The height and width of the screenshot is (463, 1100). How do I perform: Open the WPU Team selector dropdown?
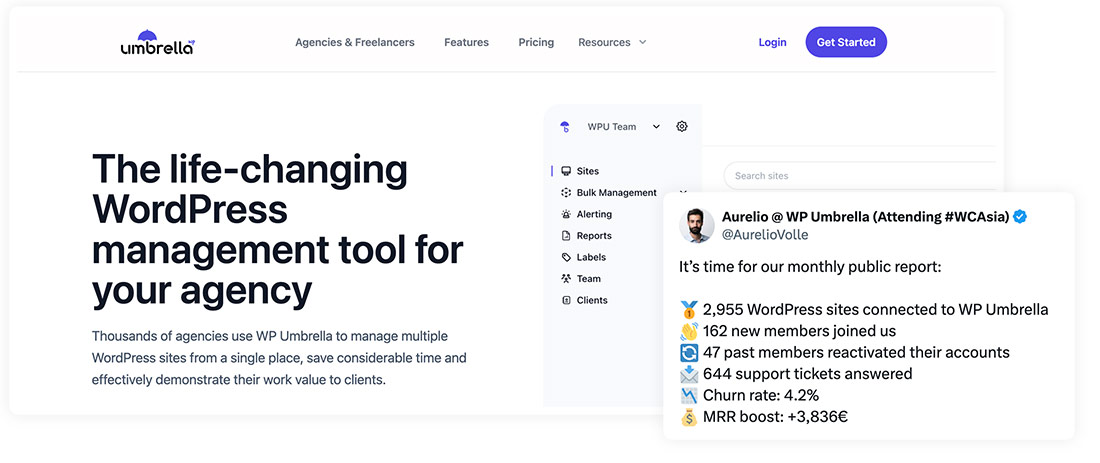click(x=624, y=127)
